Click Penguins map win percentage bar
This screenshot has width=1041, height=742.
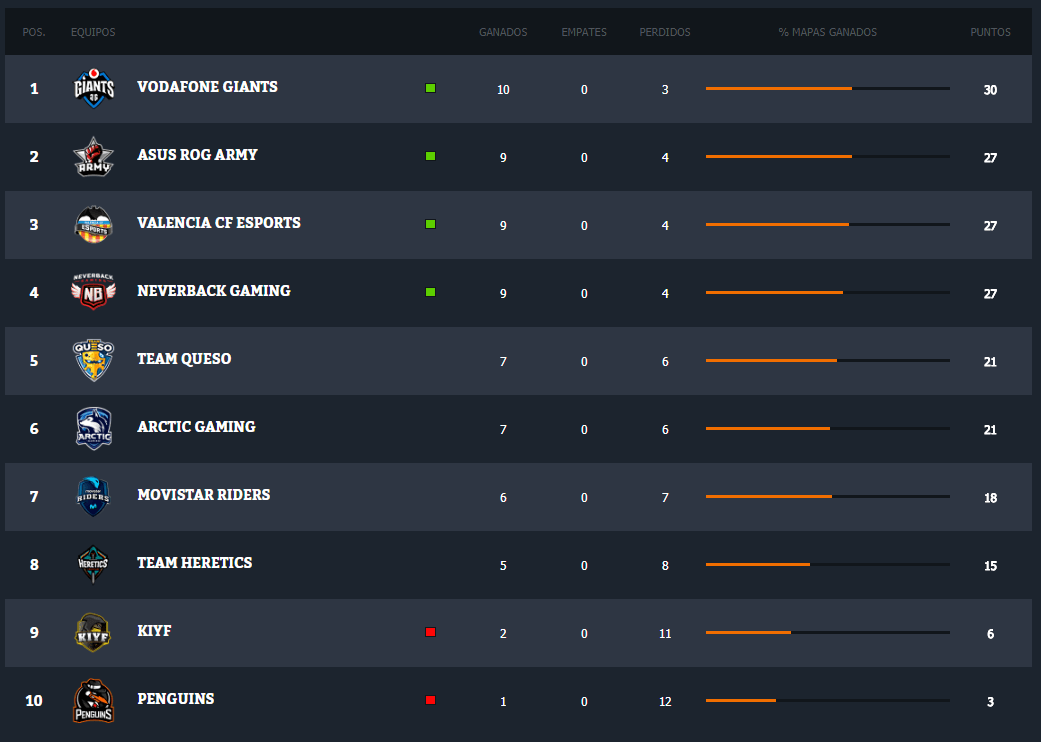point(828,700)
